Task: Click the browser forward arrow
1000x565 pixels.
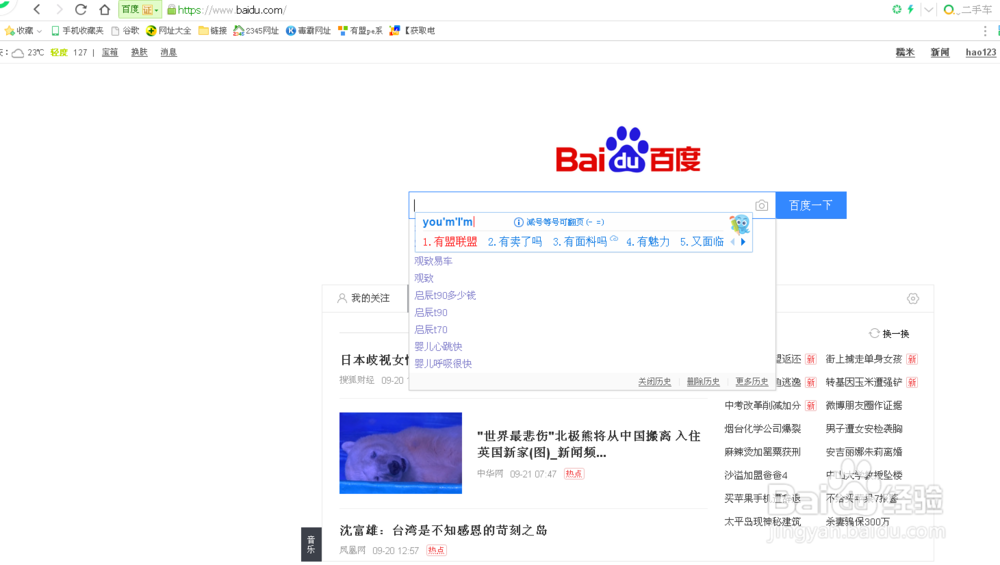Action: pyautogui.click(x=59, y=10)
